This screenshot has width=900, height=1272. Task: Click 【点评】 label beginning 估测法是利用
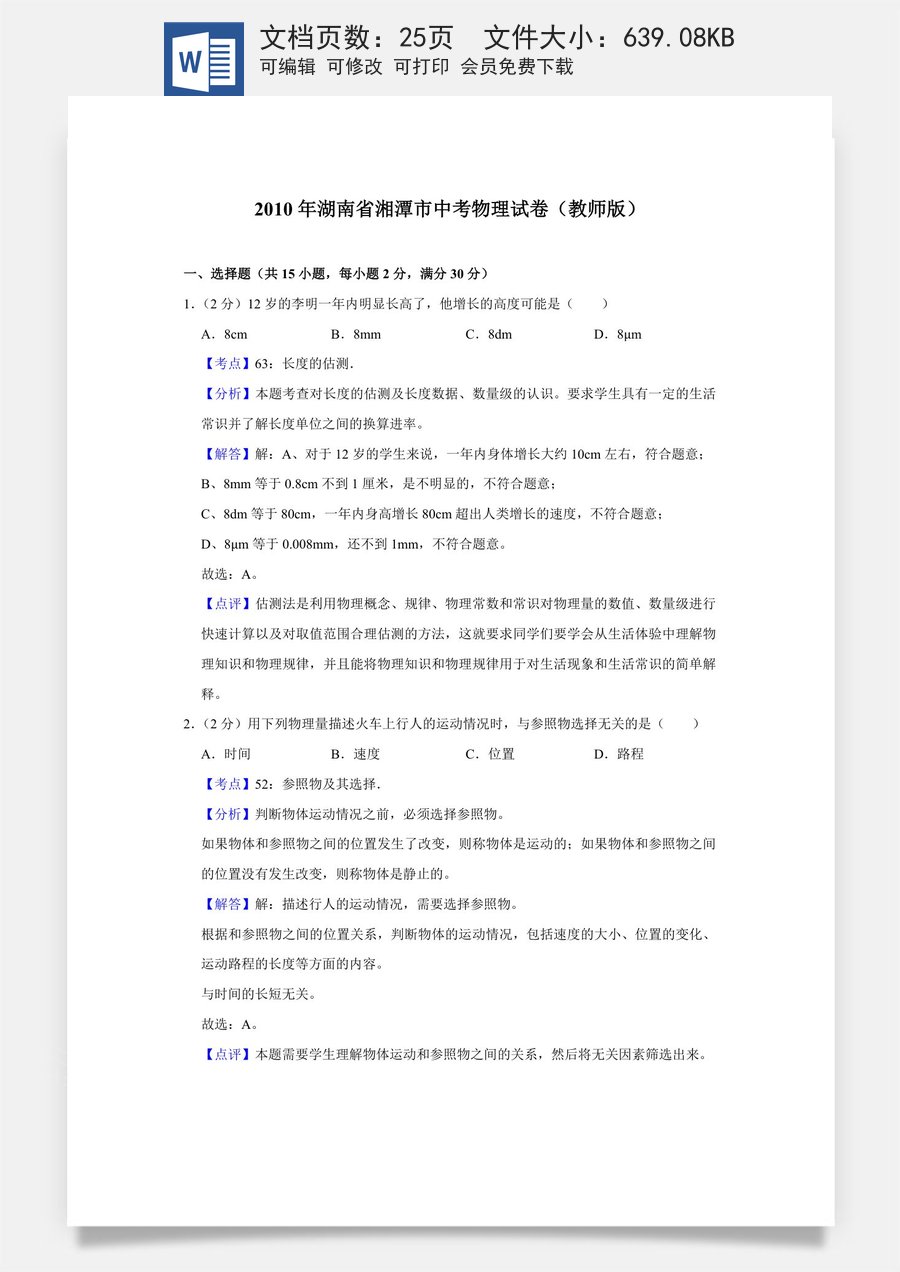229,604
